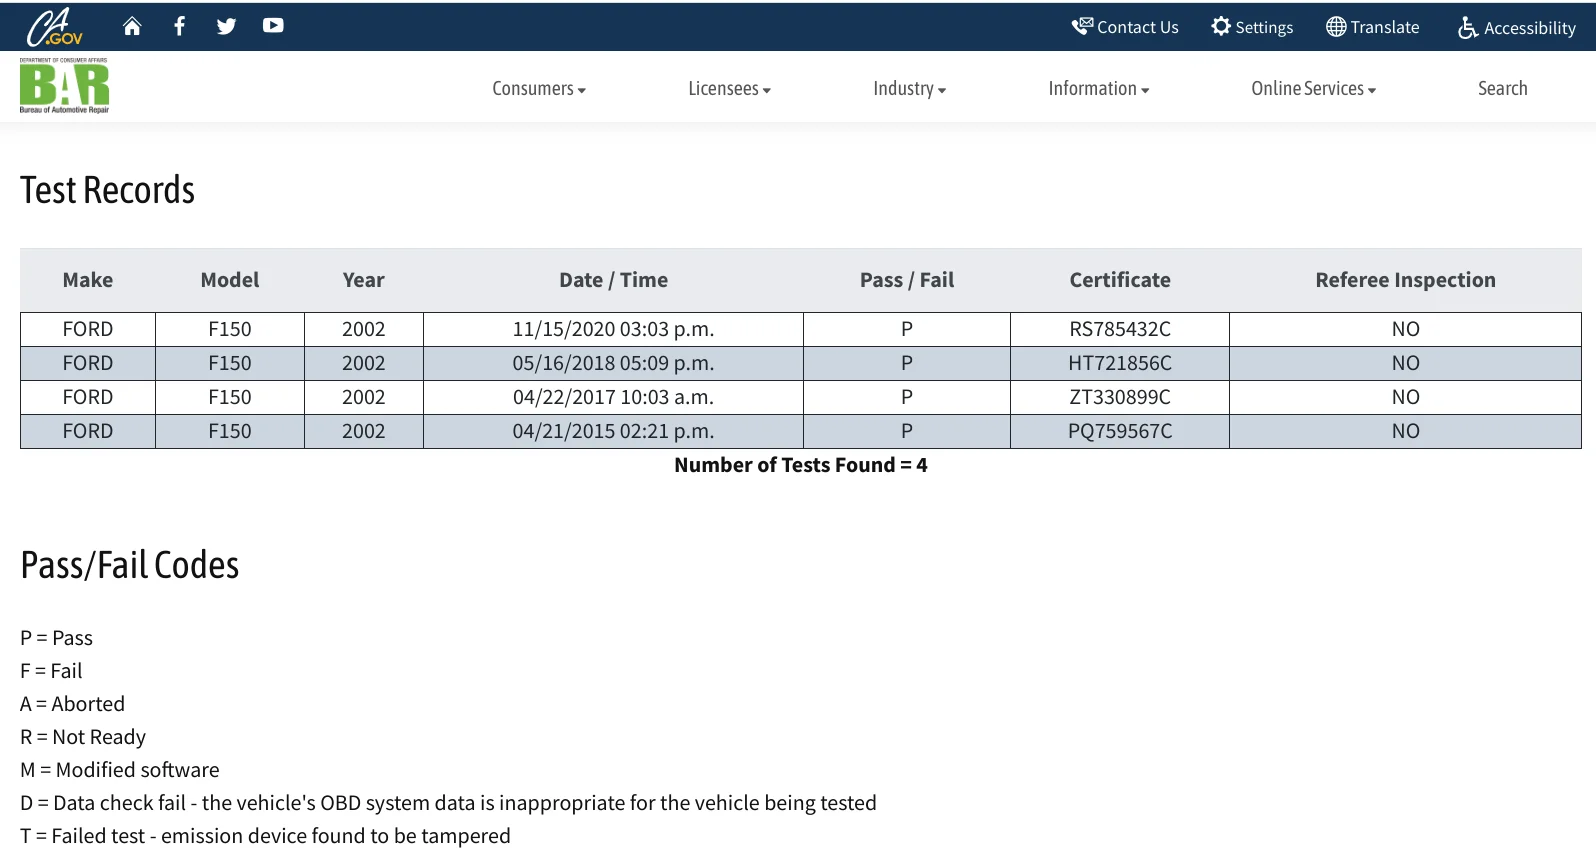Select certificate PQ759567C cell

(x=1120, y=431)
